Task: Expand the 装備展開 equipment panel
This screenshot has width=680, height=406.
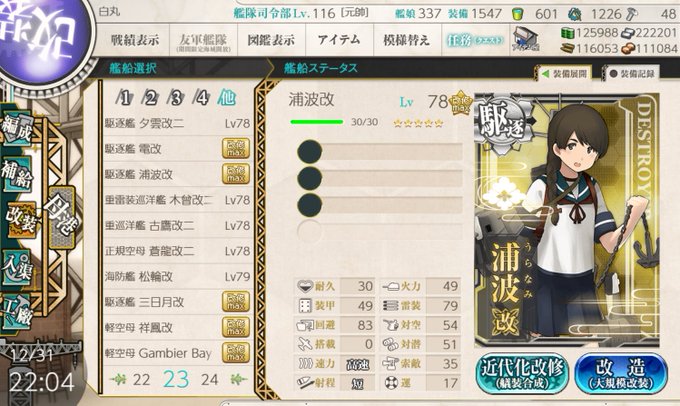Action: [x=565, y=74]
